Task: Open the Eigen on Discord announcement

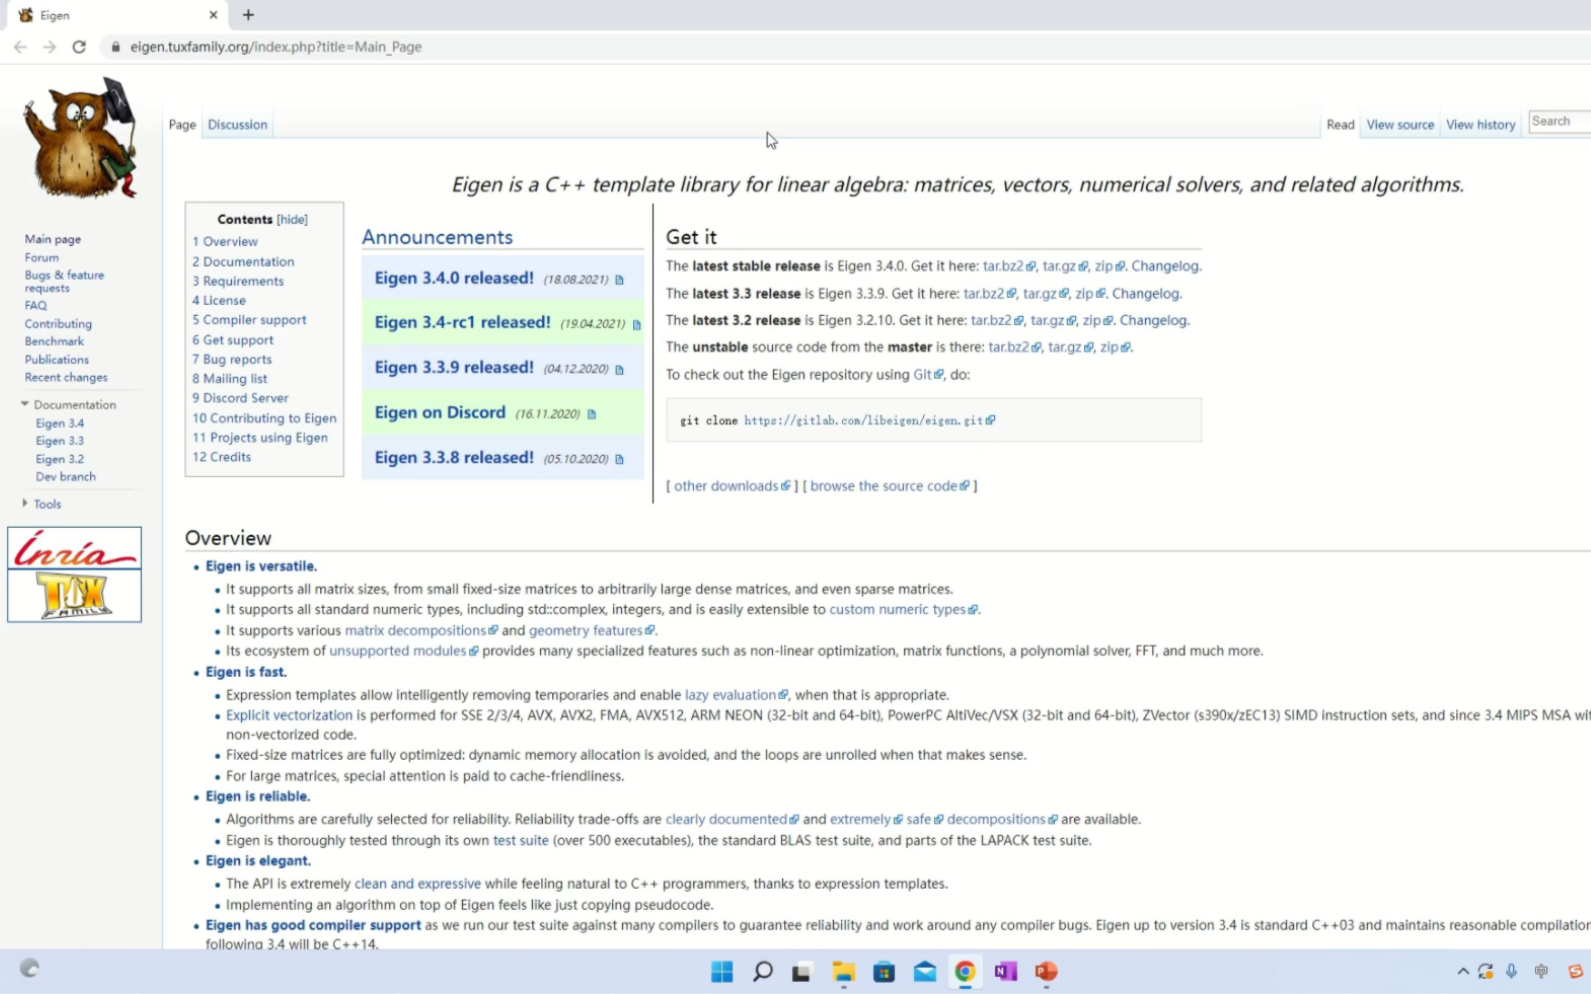Action: (x=440, y=413)
